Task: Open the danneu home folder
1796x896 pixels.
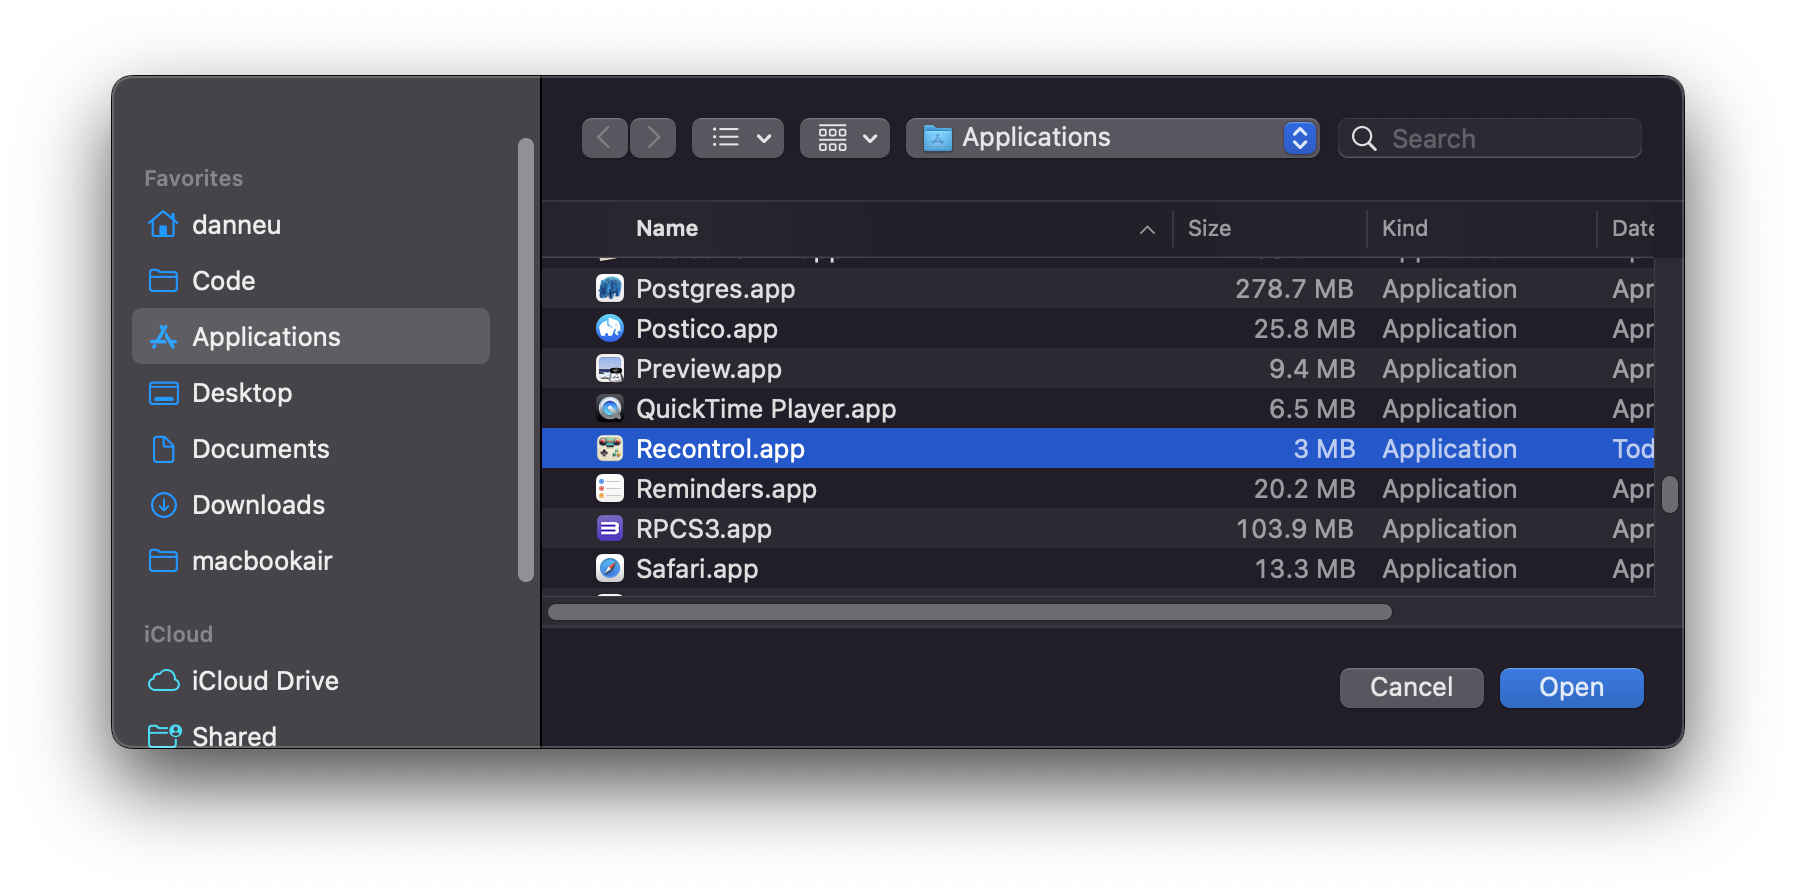Action: pos(311,224)
